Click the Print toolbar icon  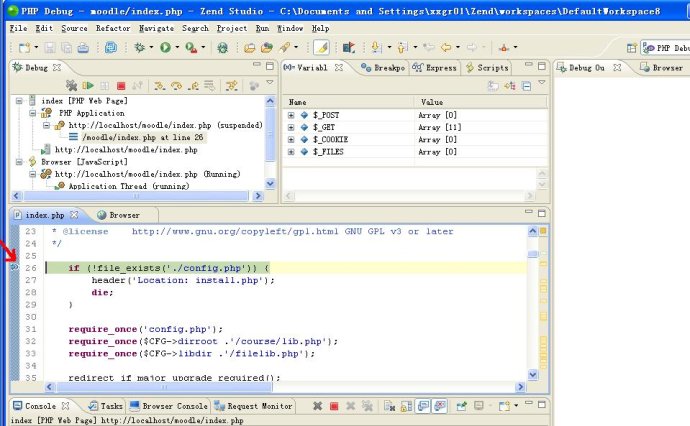pyautogui.click(x=83, y=48)
